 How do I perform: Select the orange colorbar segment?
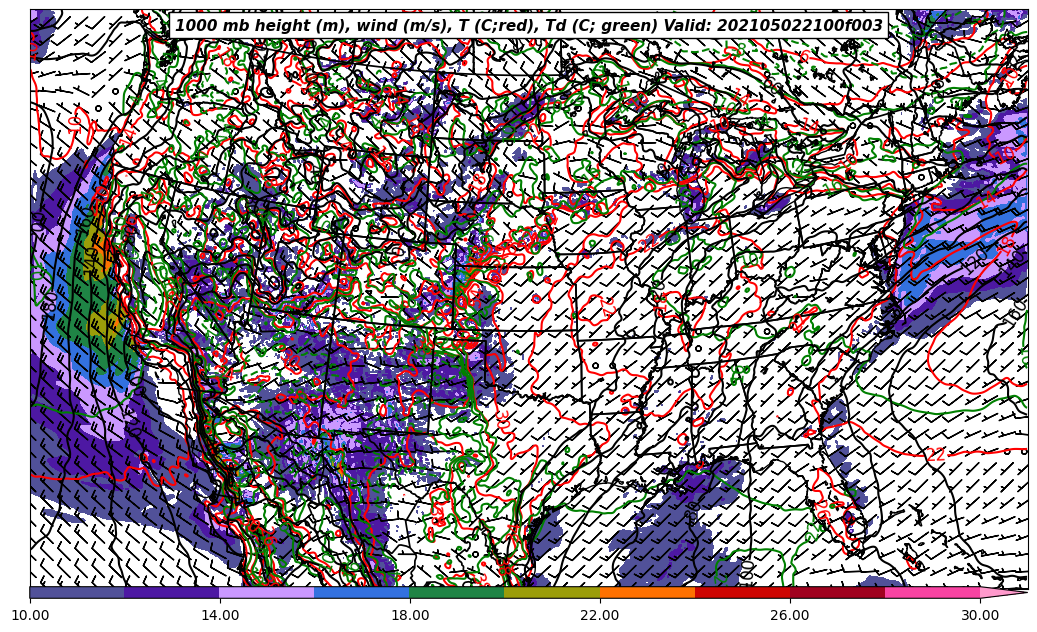(647, 593)
